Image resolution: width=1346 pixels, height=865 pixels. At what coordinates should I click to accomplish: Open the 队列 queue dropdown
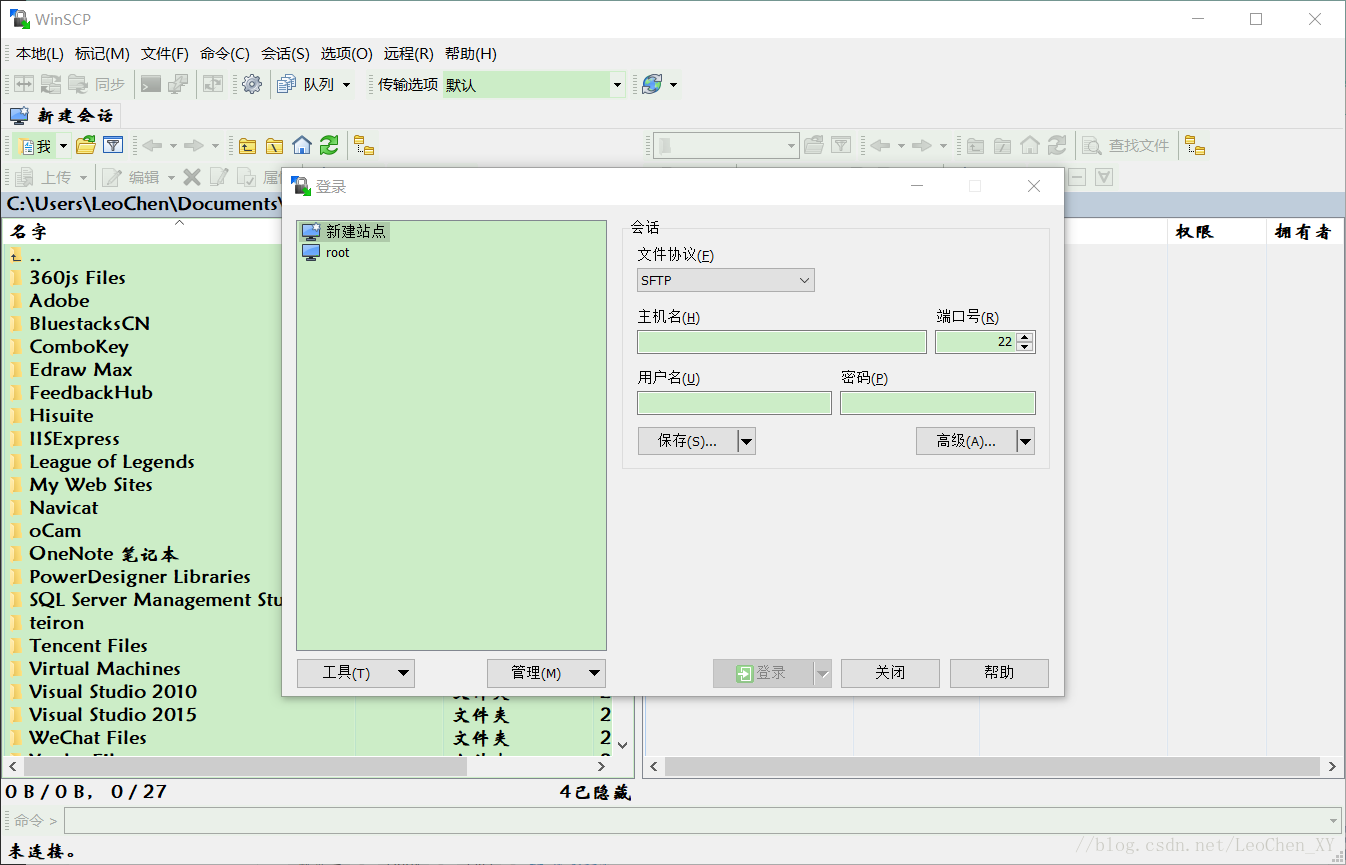click(x=348, y=85)
